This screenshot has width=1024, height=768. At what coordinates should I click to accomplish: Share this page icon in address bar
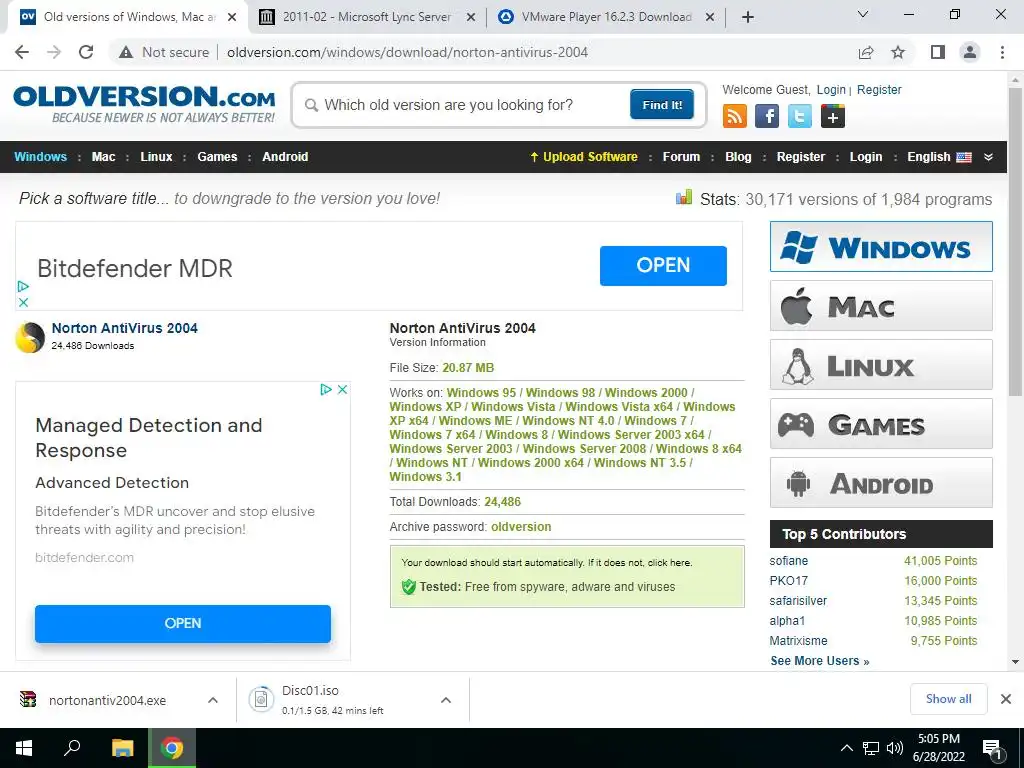pyautogui.click(x=866, y=52)
